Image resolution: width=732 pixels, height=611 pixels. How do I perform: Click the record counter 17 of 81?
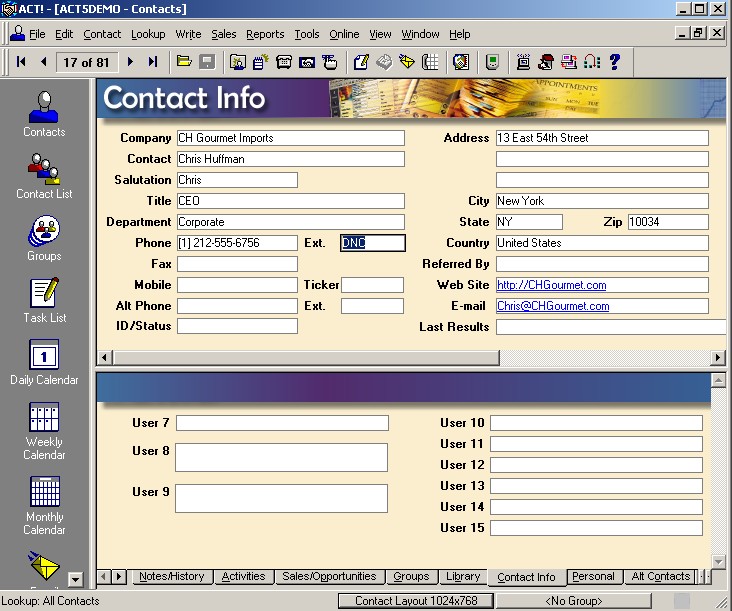pos(86,62)
